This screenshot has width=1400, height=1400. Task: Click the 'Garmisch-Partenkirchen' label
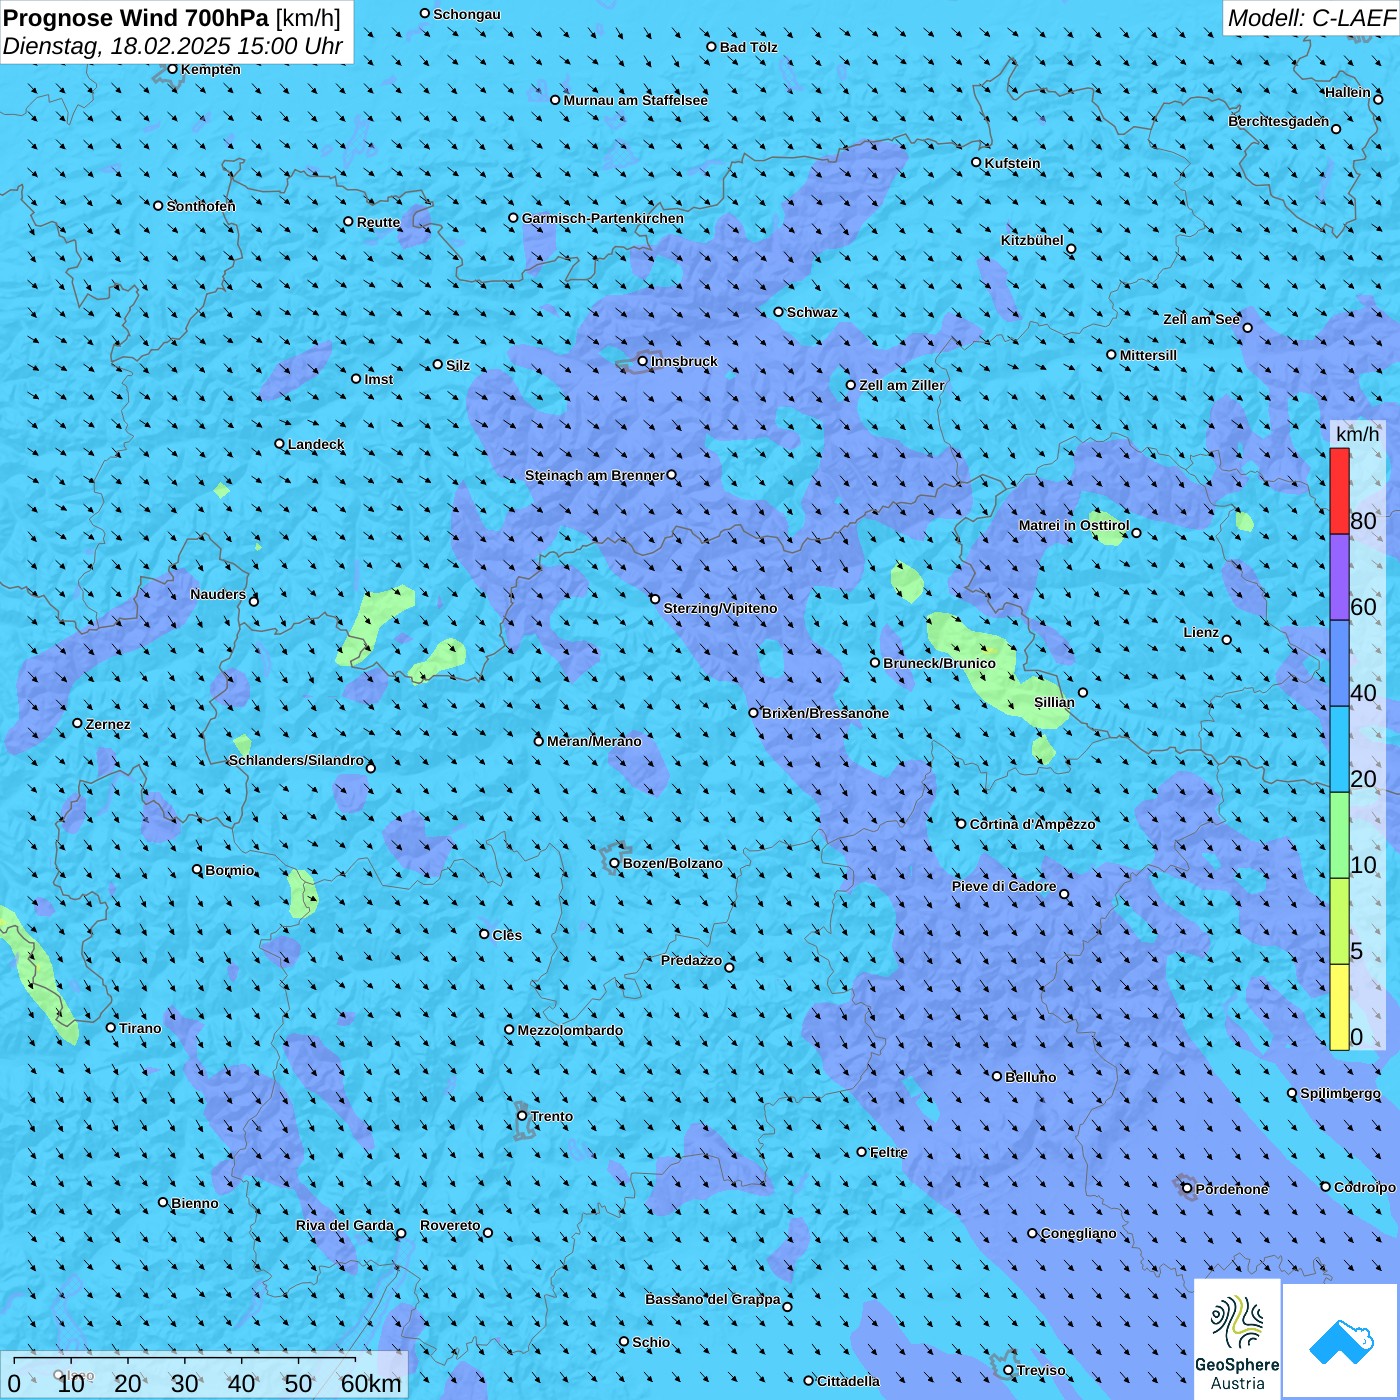pos(603,218)
